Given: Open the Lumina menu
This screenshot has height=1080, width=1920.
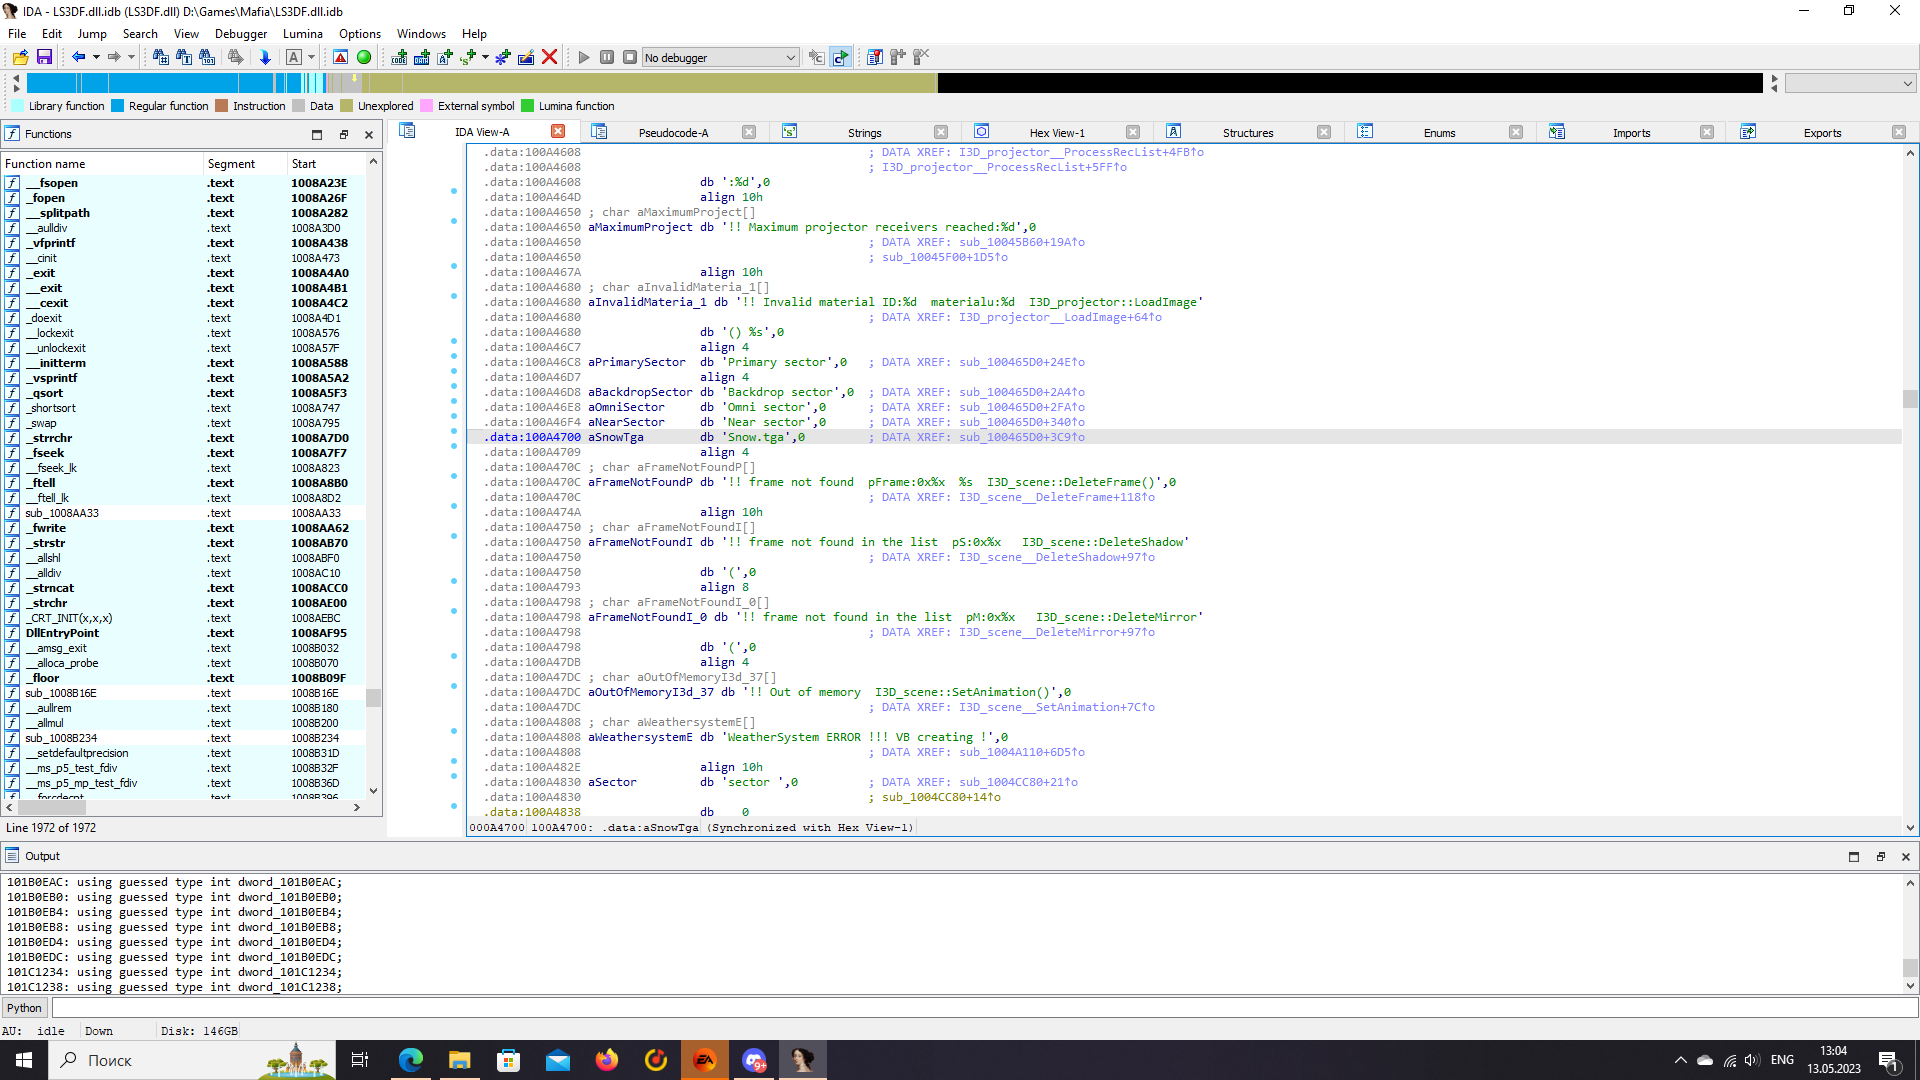Looking at the screenshot, I should [x=302, y=33].
